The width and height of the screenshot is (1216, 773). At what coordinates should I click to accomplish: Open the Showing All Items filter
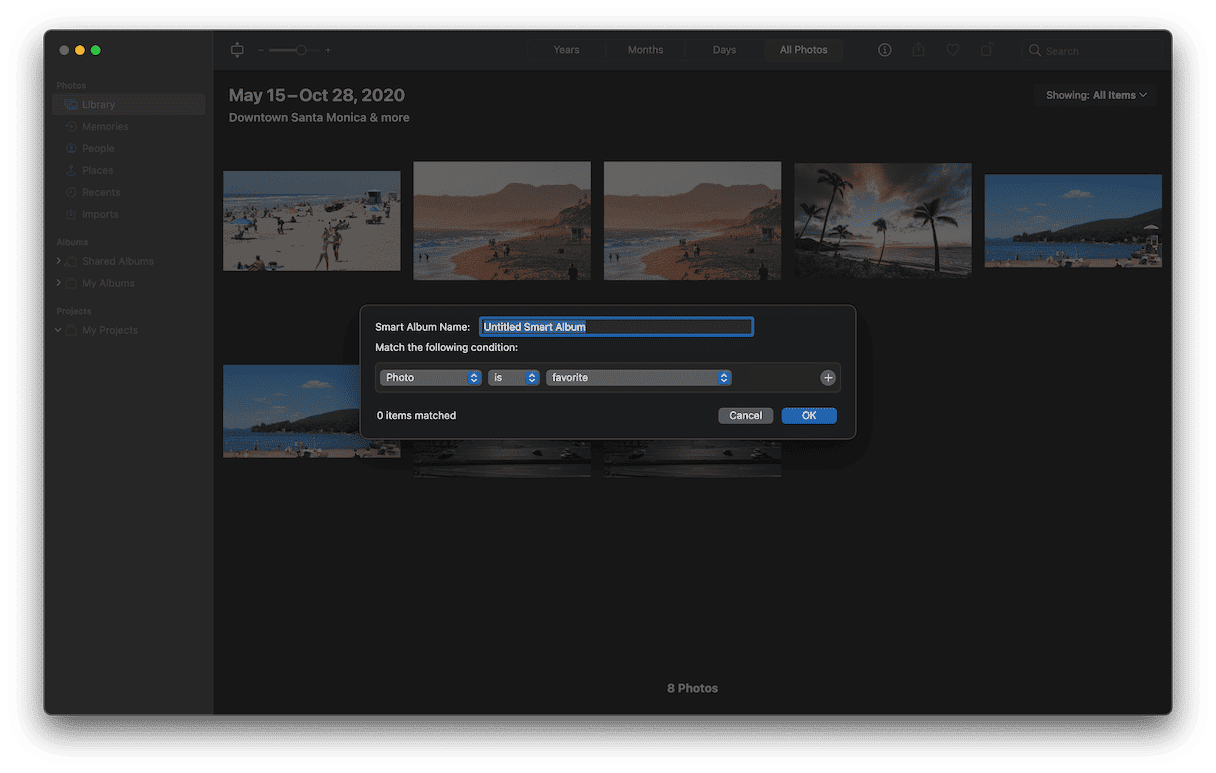[x=1097, y=95]
